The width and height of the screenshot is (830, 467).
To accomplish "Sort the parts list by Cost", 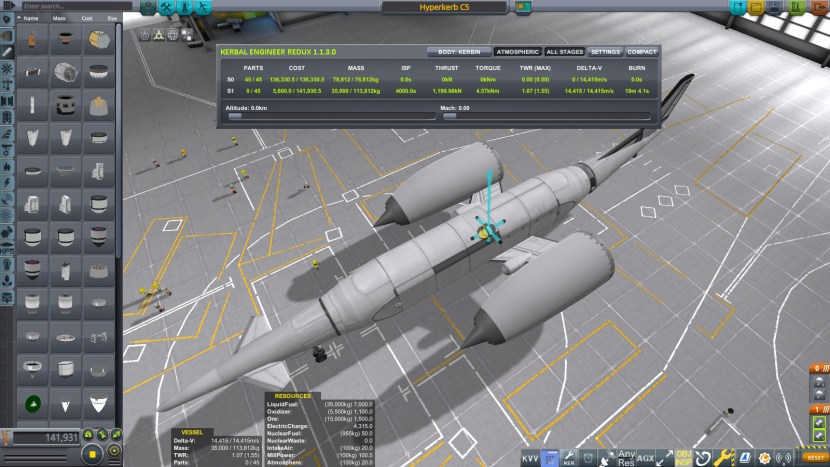I will tap(85, 18).
